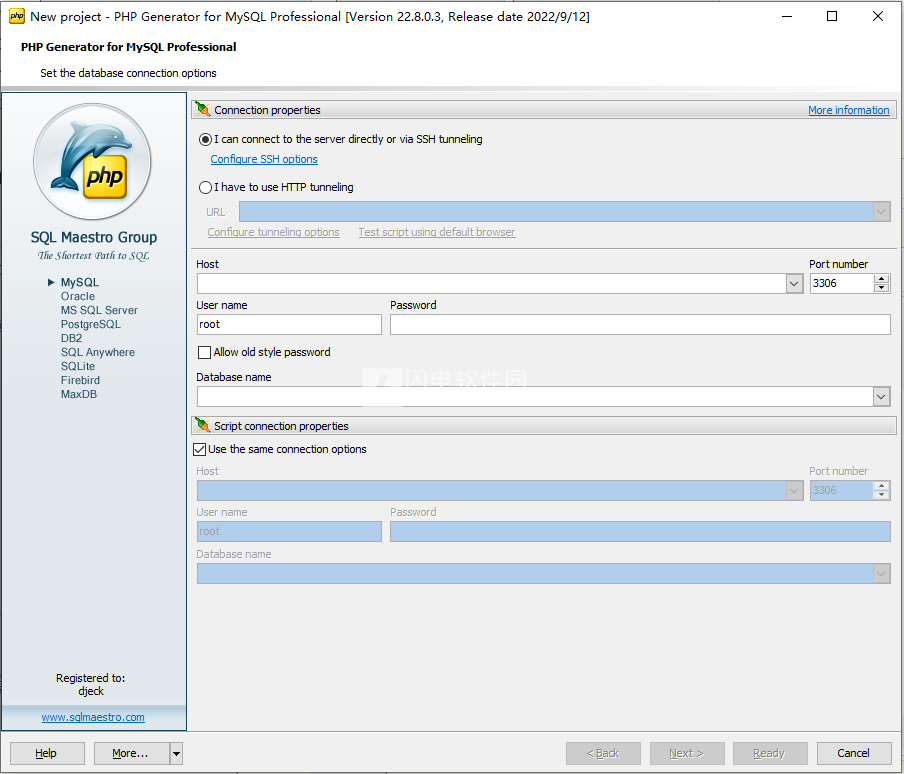The image size is (904, 774).
Task: Visit www.sqlmaestro.com link
Action: (93, 717)
